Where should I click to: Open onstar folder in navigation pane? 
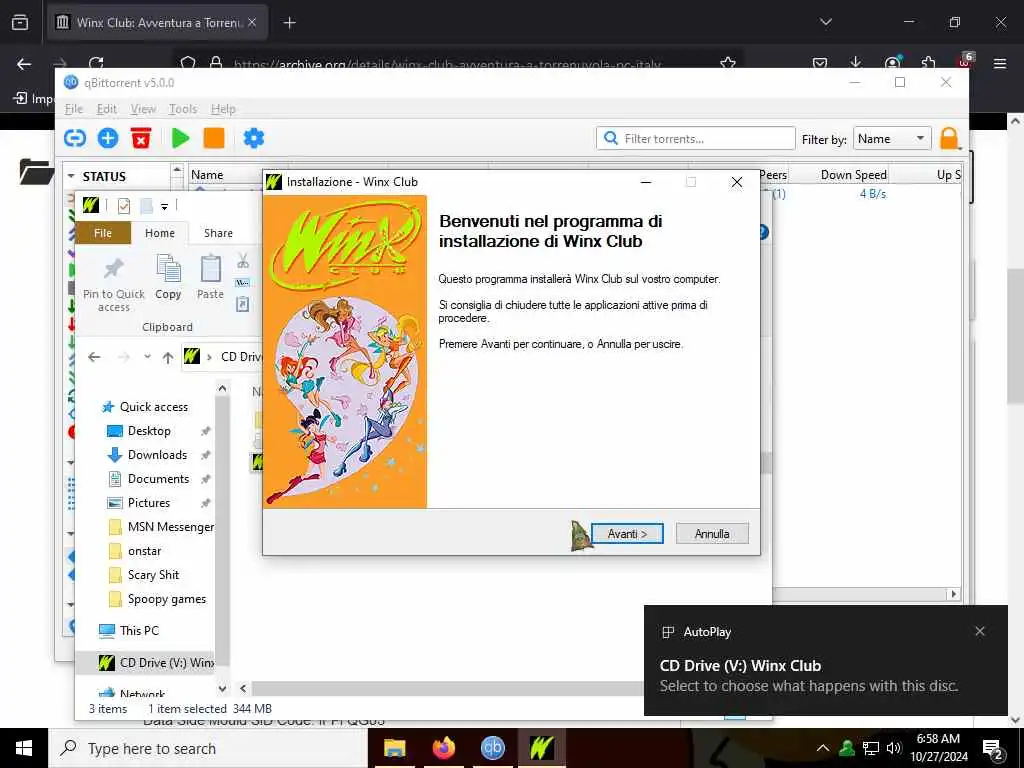pyautogui.click(x=144, y=551)
